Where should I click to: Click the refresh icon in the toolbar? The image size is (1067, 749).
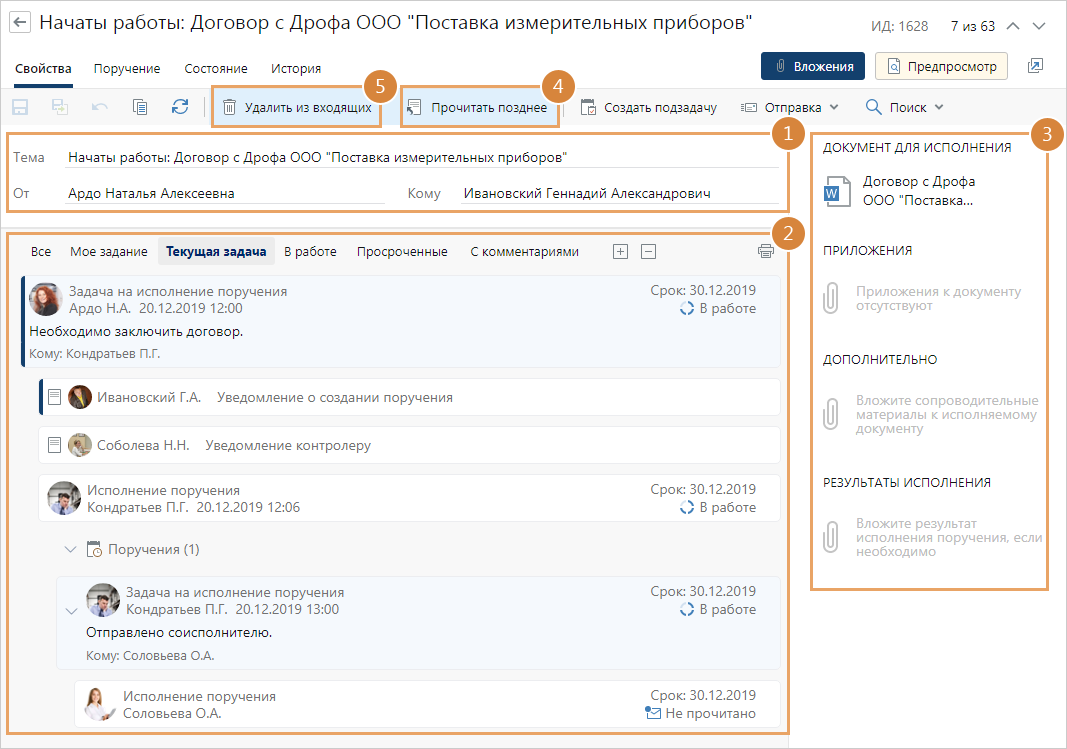[180, 107]
